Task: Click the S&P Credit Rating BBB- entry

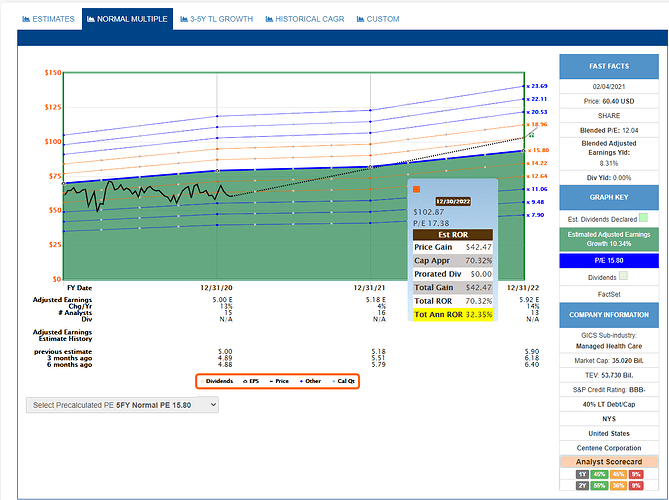Action: click(x=609, y=390)
